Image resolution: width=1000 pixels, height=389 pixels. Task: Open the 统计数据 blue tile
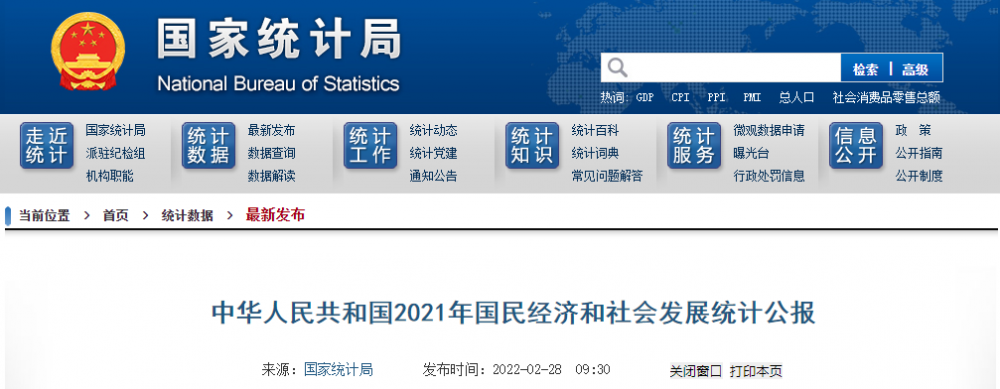coord(209,145)
